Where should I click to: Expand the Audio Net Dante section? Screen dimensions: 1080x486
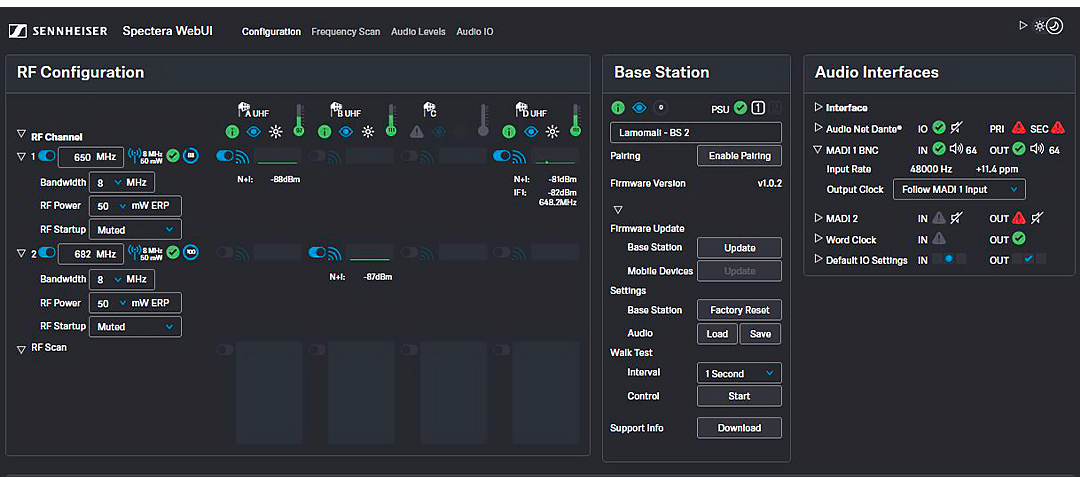coord(818,129)
